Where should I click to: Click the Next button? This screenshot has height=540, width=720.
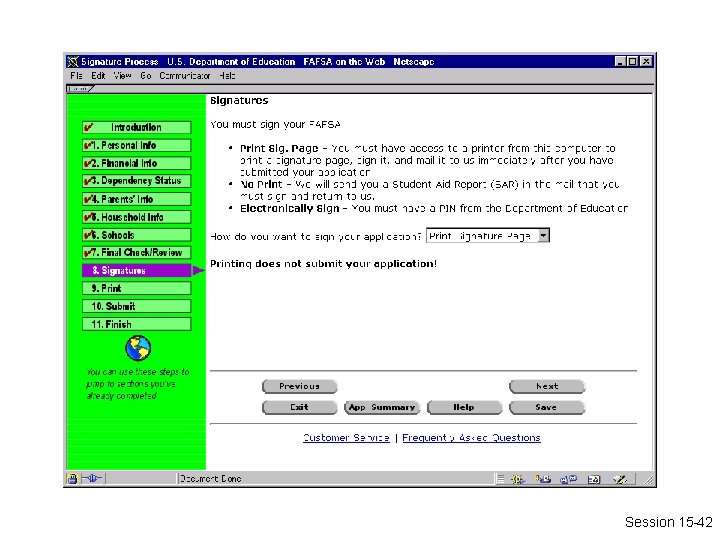point(547,386)
